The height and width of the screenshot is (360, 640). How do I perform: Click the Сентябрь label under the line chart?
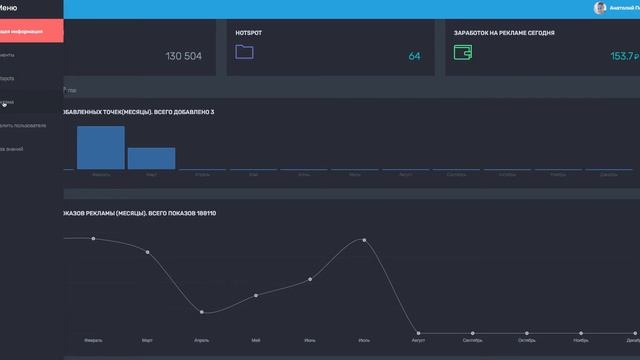click(x=472, y=340)
